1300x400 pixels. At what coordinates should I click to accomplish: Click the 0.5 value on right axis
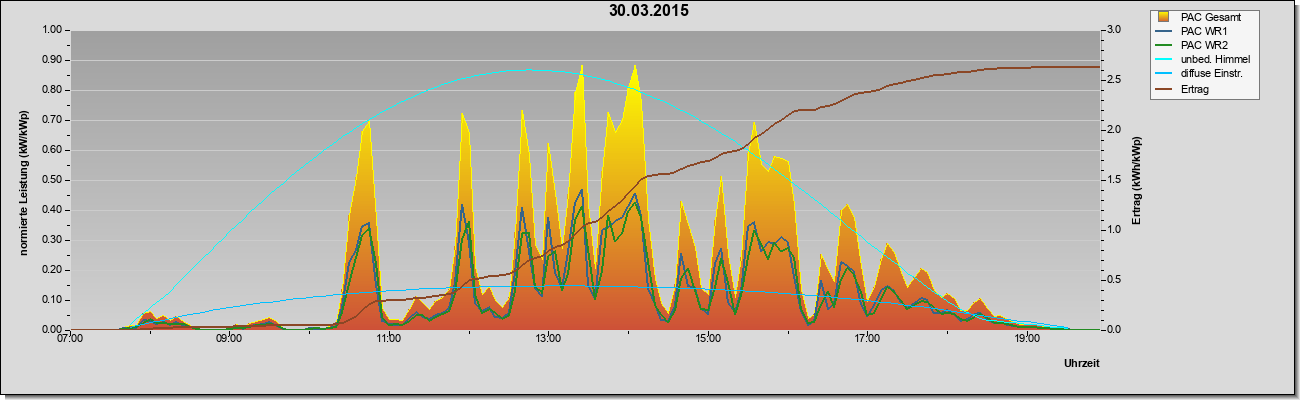[1113, 279]
